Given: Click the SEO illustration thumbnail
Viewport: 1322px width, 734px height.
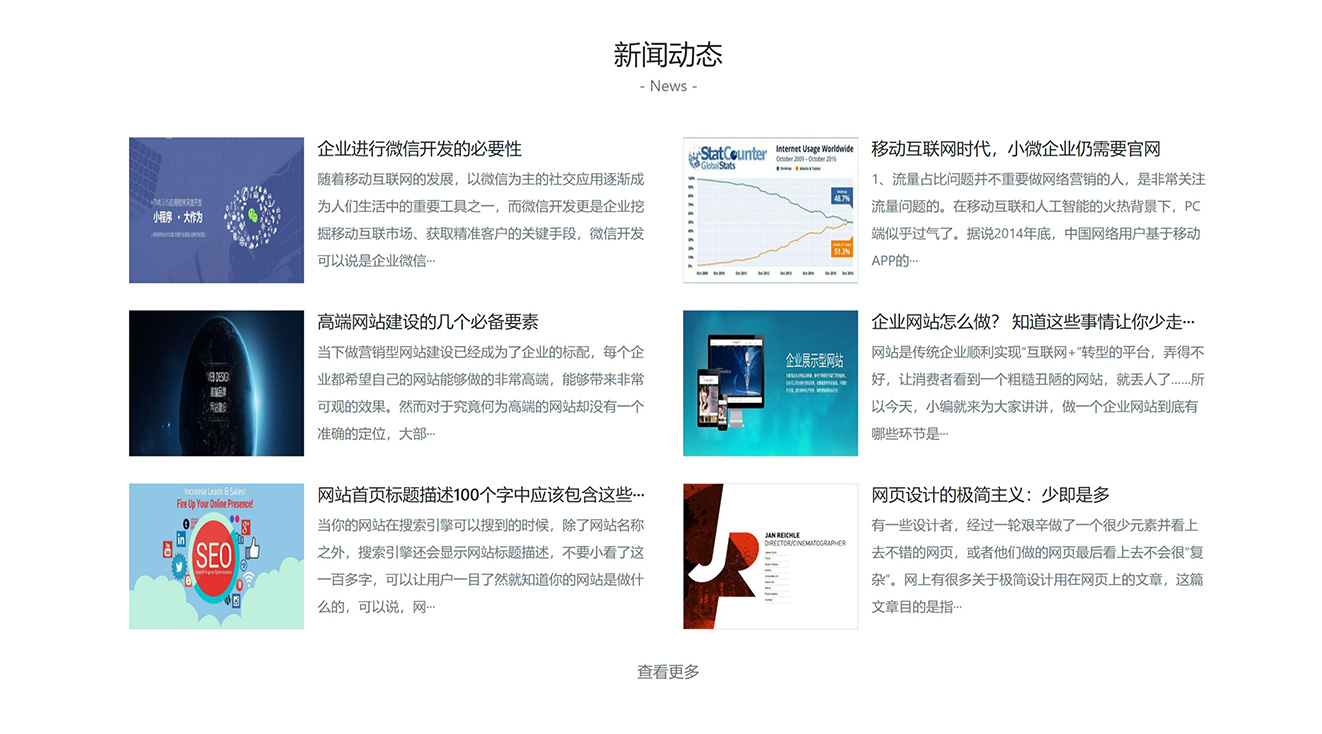Looking at the screenshot, I should coord(216,556).
